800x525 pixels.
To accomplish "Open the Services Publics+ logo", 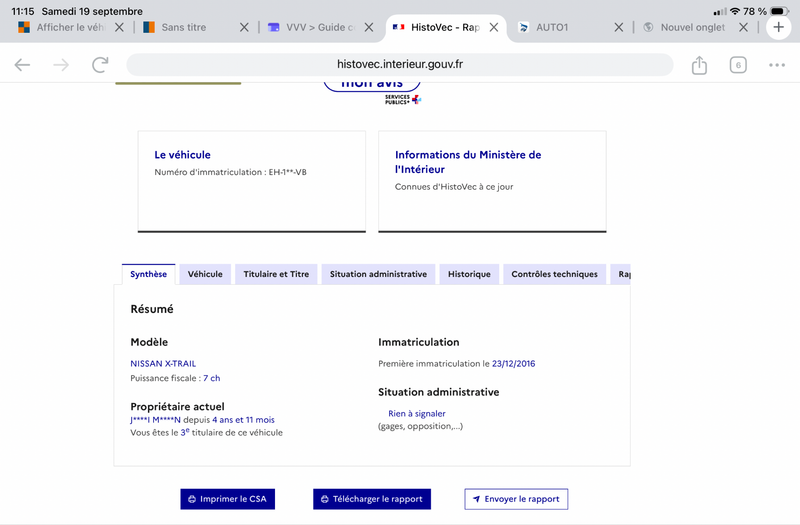I will pyautogui.click(x=403, y=99).
